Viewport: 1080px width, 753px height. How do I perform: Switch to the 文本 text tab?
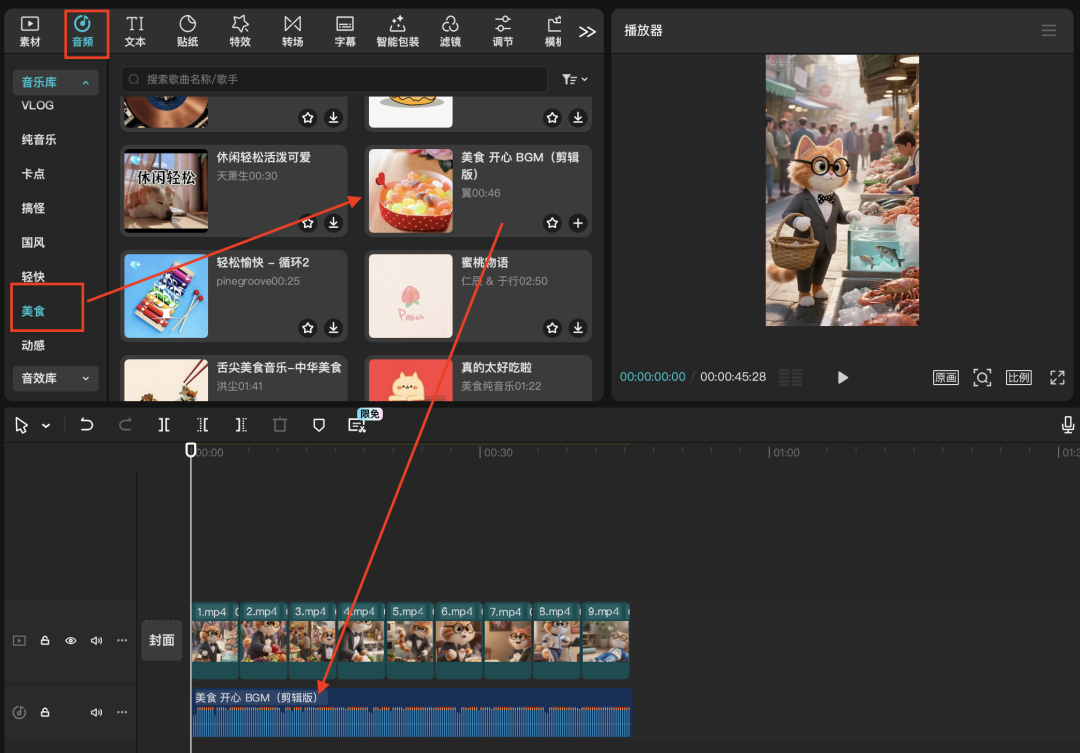[x=135, y=30]
